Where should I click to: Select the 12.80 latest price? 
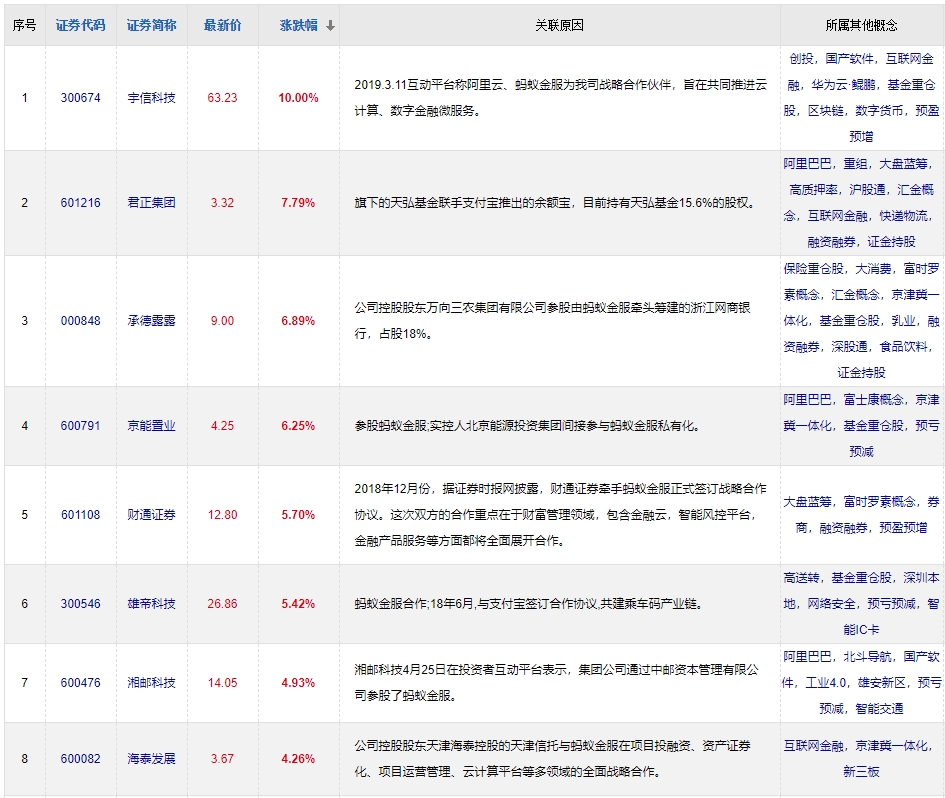(x=222, y=515)
